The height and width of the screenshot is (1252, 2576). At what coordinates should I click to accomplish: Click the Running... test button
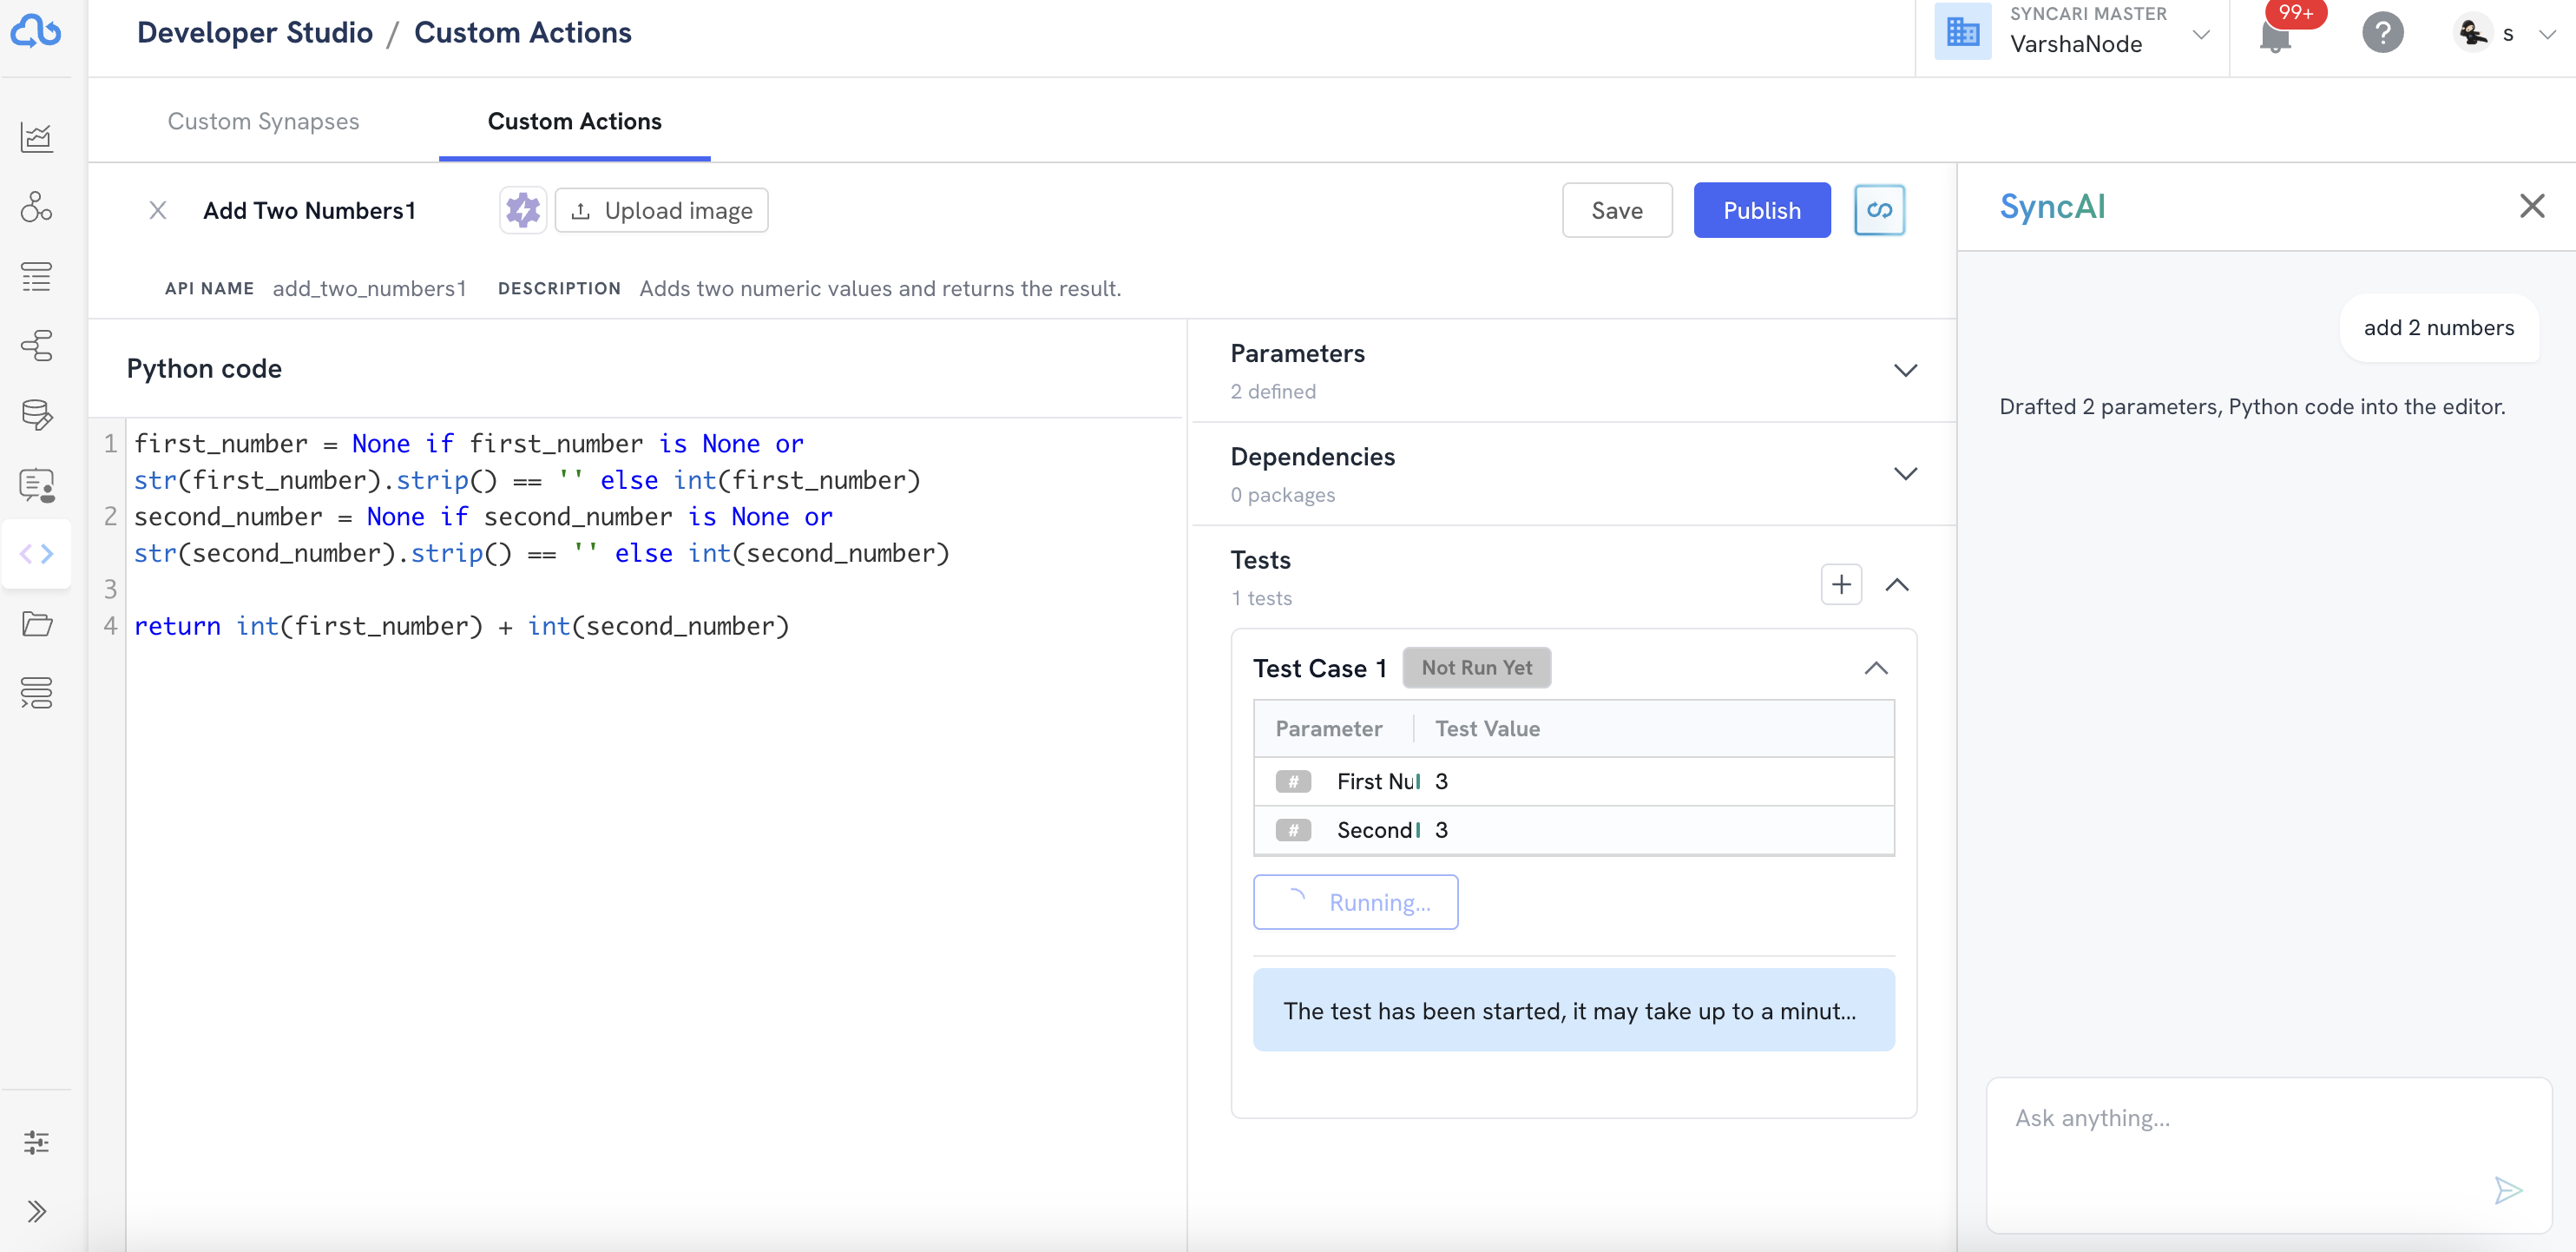[1354, 902]
